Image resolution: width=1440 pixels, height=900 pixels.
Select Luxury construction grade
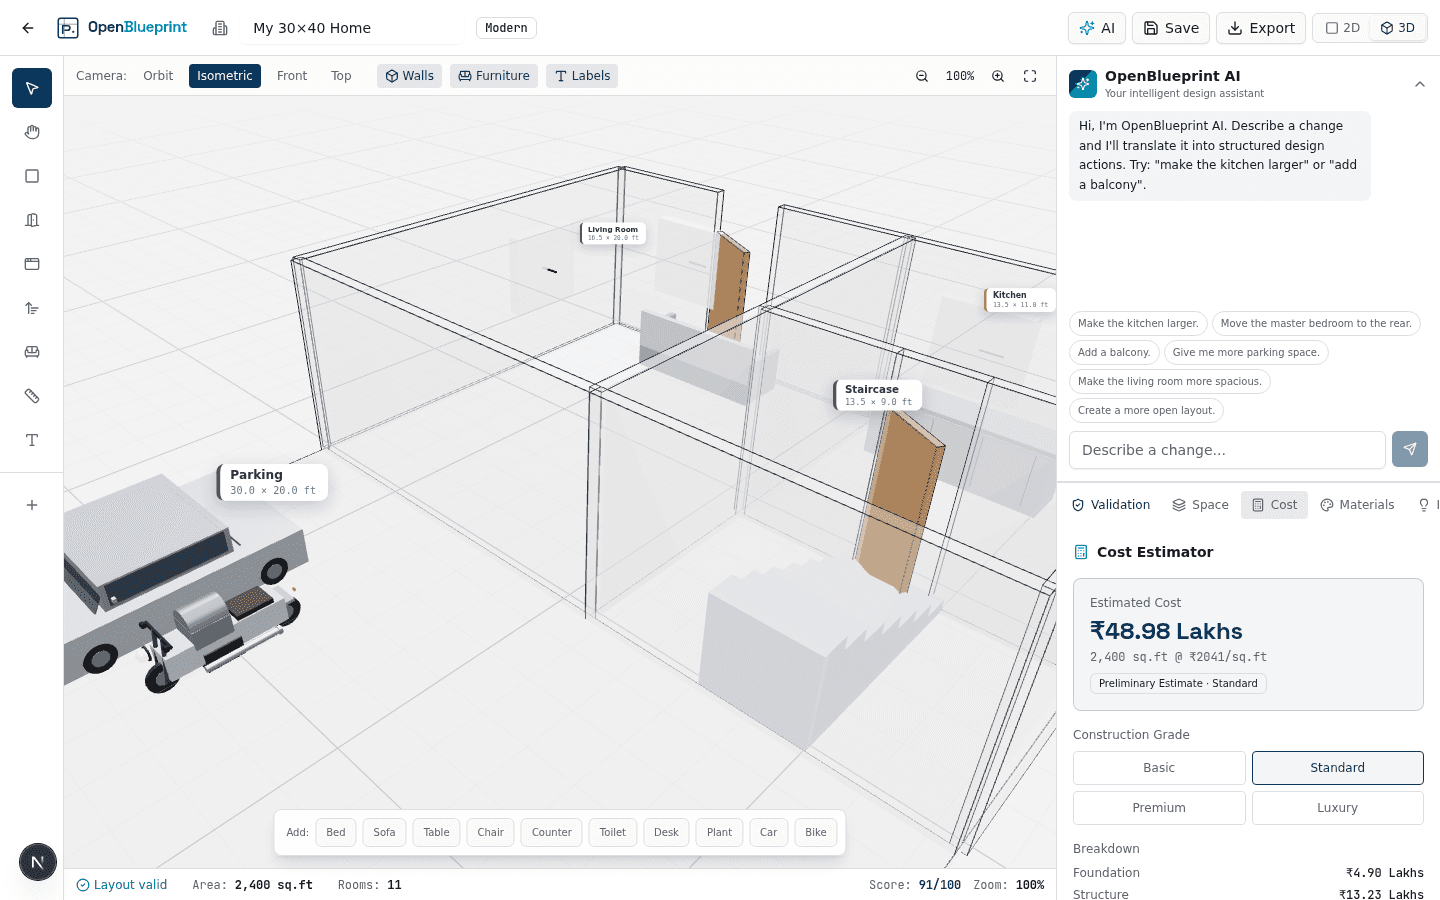pos(1338,808)
